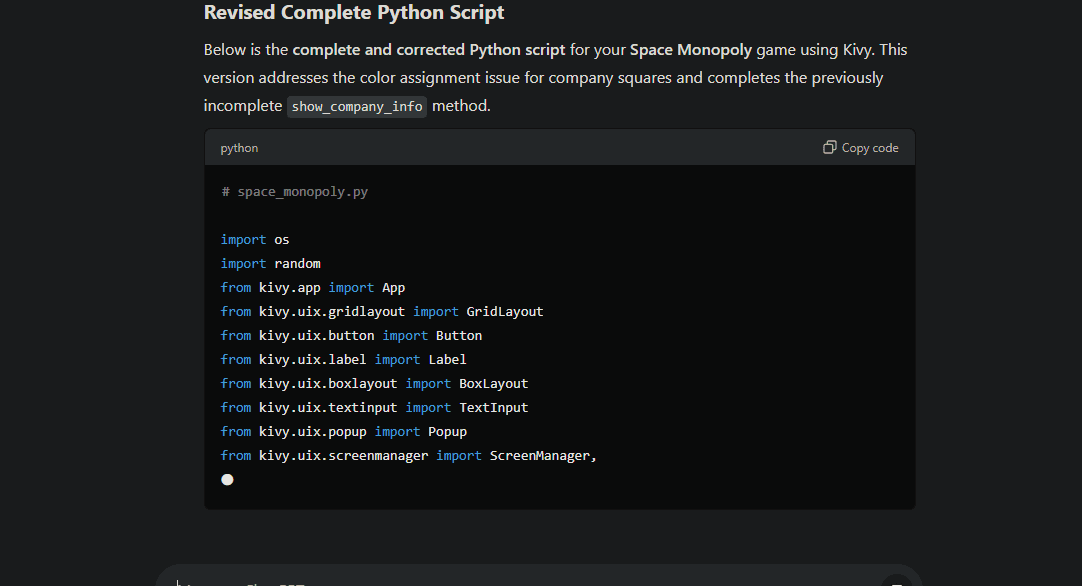Screen dimensions: 1082x586
Task: Click the show_company_info inline code
Action: [357, 106]
